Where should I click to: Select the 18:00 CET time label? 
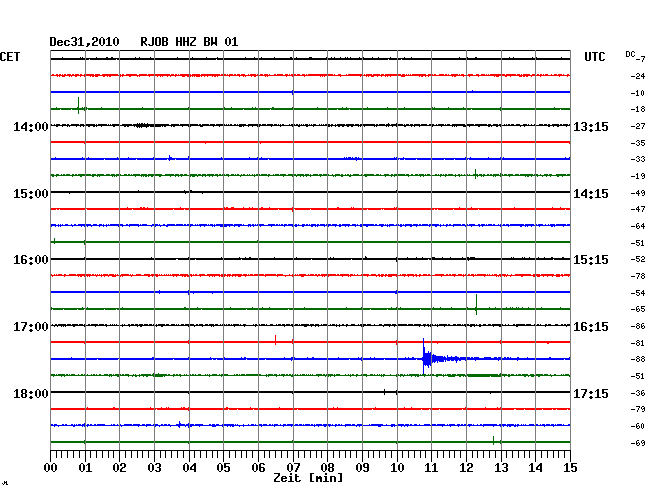[31, 393]
